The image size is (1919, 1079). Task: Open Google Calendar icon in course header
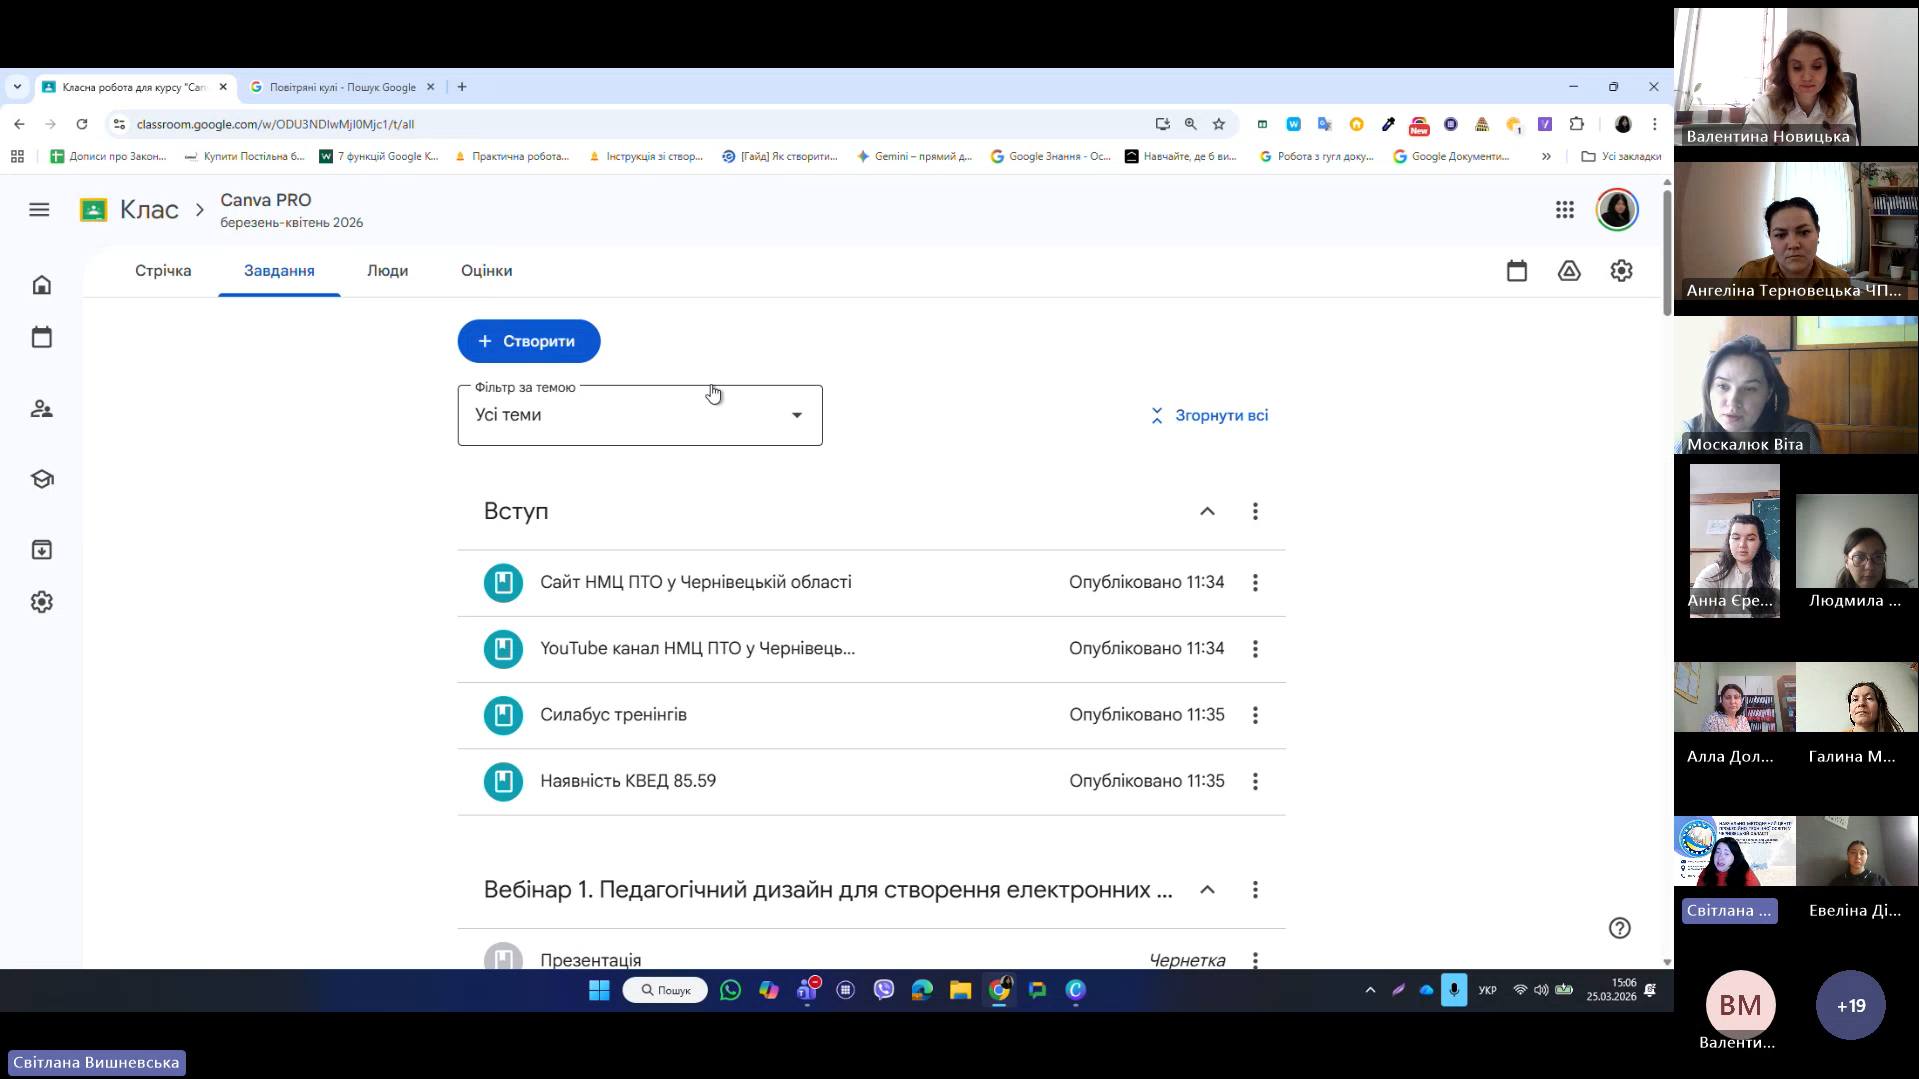1517,271
